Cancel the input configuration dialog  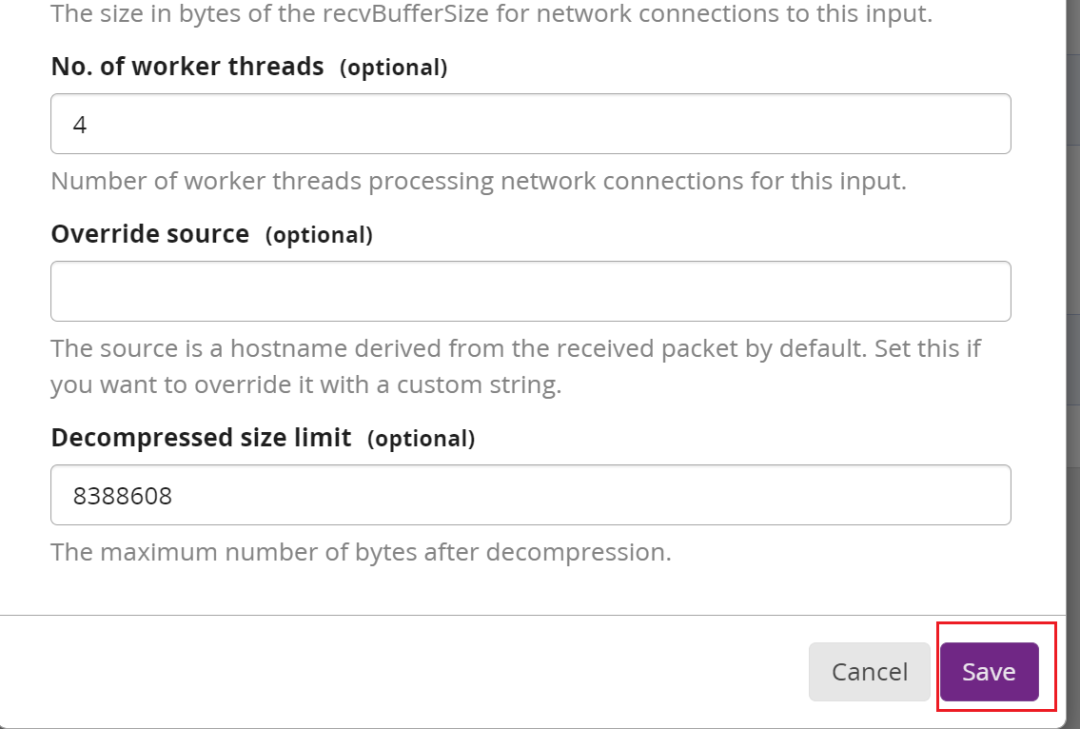pos(869,672)
